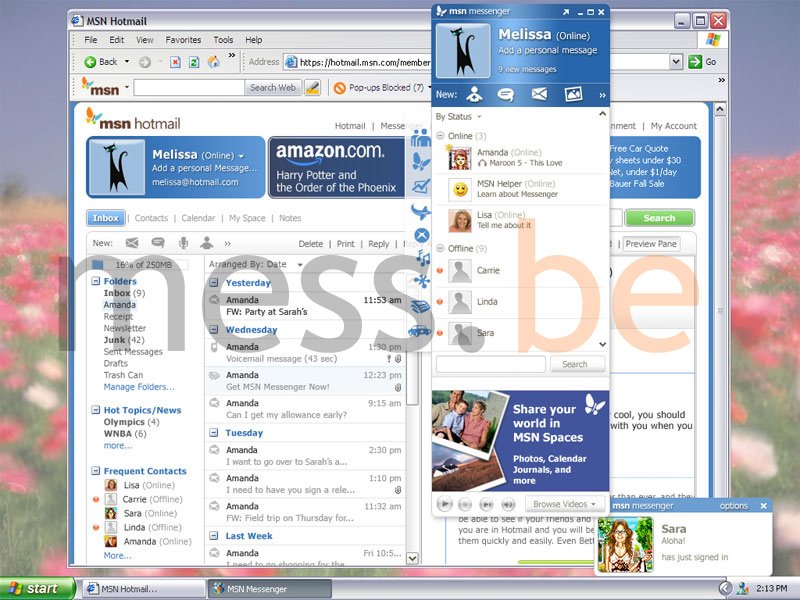Viewport: 800px width, 600px height.
Task: Click the microphone icon in Hotmail's New bar
Action: 183,243
